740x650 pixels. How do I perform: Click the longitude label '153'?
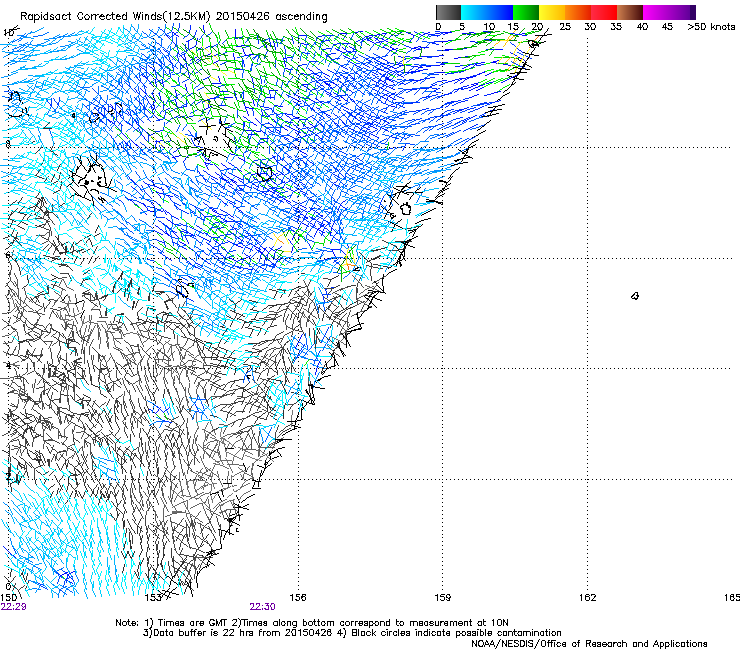153,598
